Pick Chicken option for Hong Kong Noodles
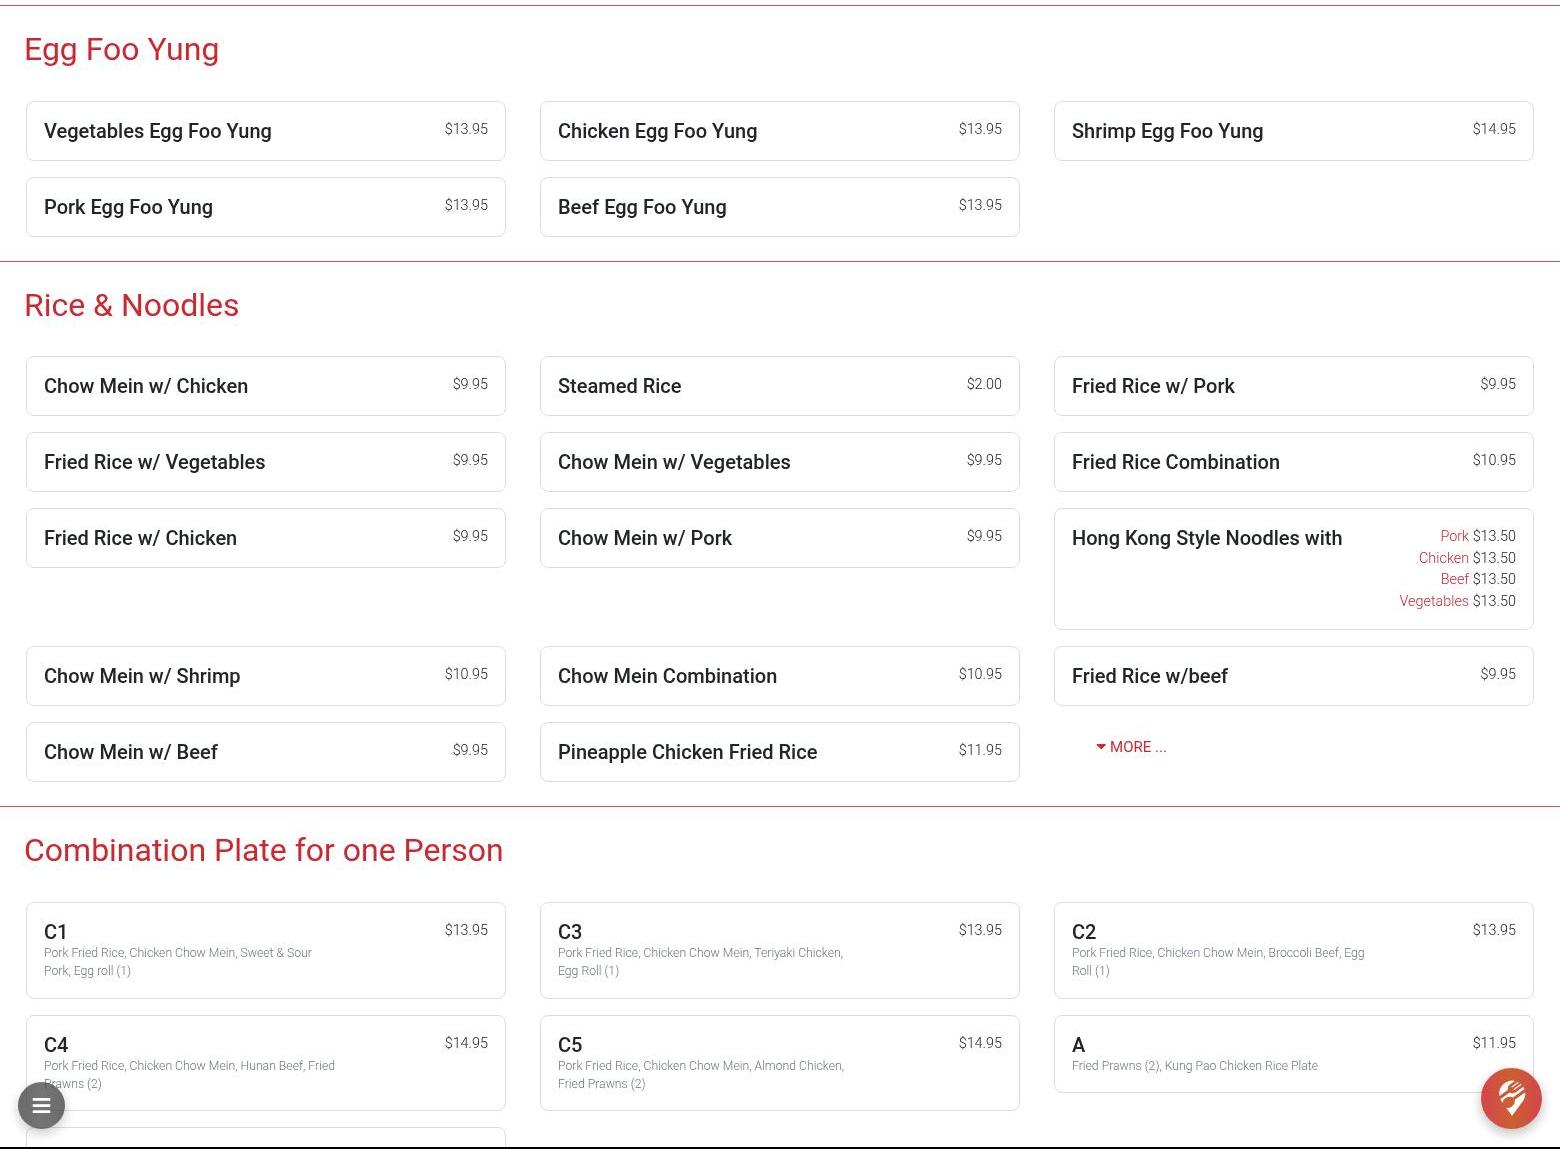The image size is (1560, 1149). click(1466, 558)
